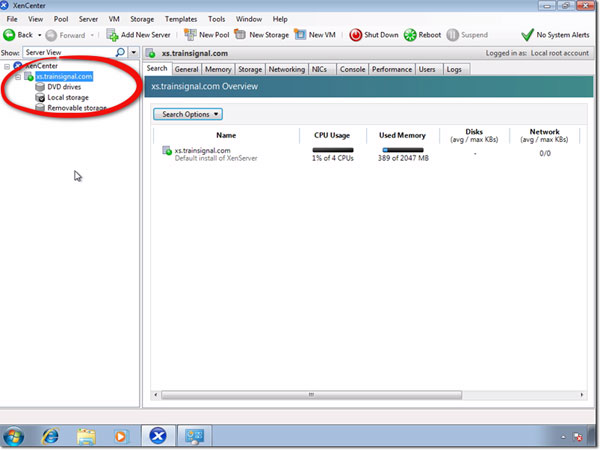Sort by the Disks column header
The image size is (600, 450).
pos(474,135)
